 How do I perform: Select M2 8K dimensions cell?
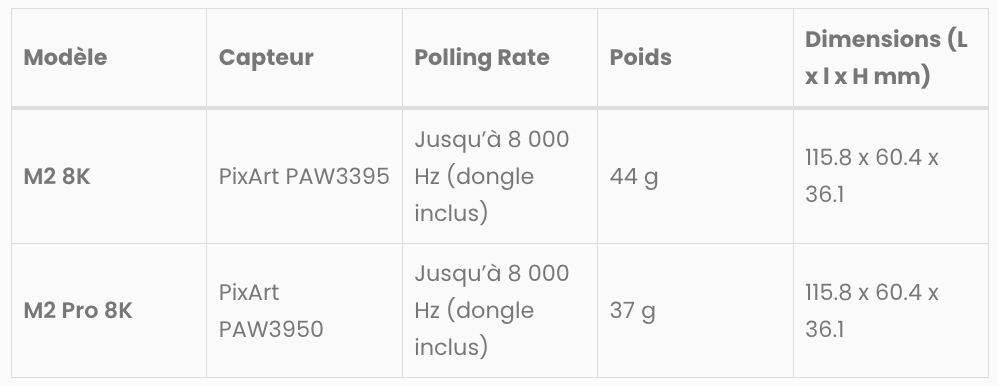pos(890,176)
